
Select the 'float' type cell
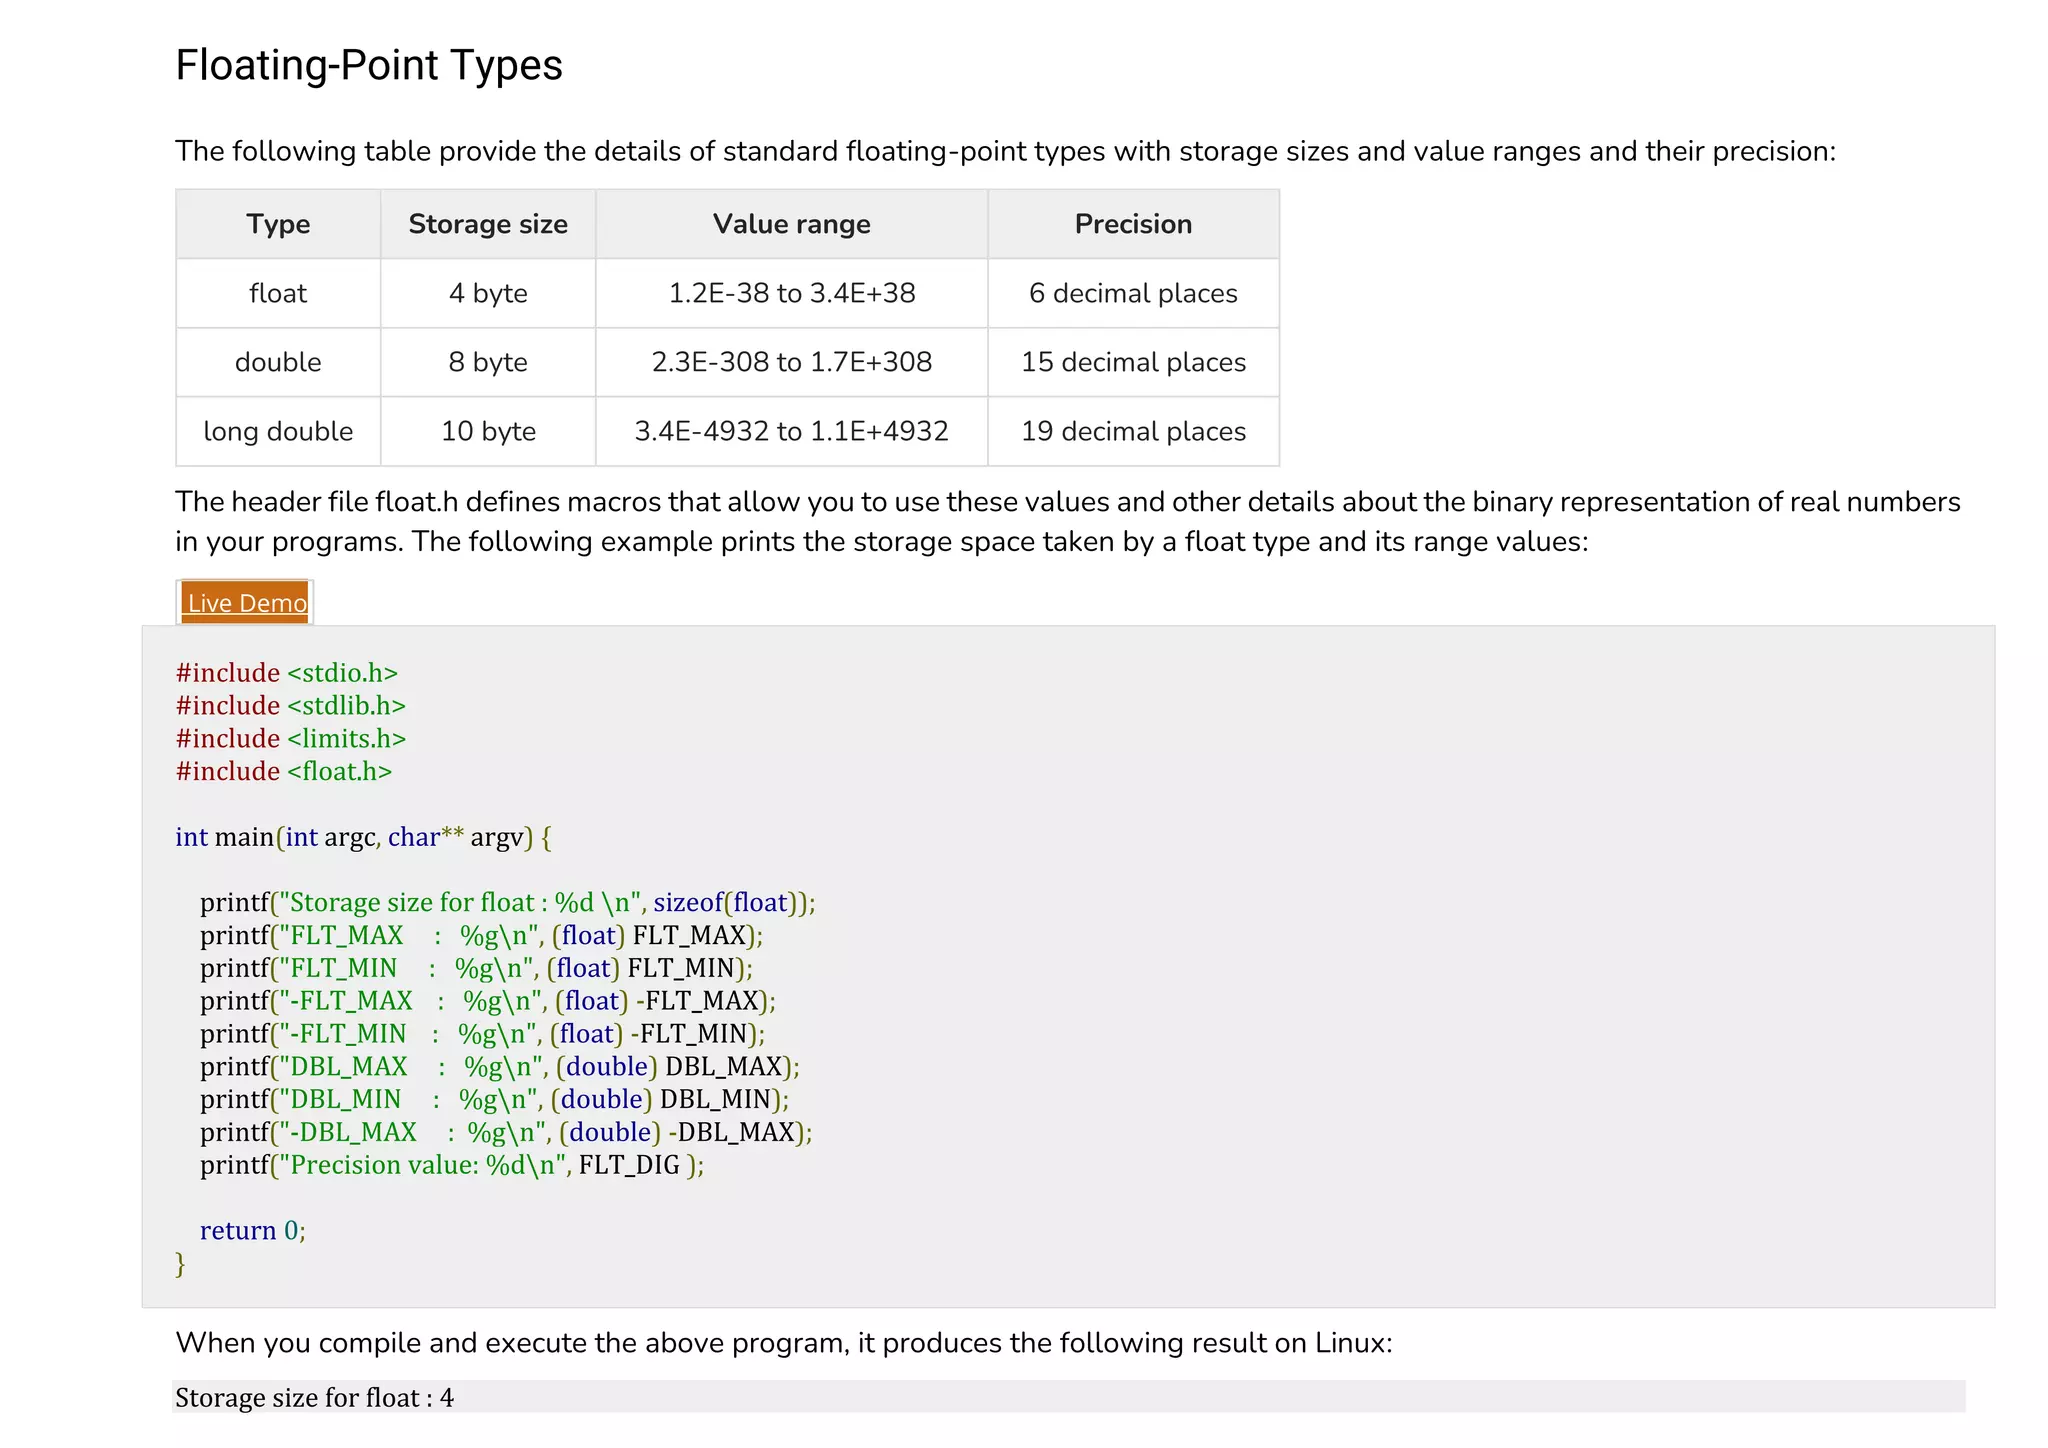tap(278, 293)
